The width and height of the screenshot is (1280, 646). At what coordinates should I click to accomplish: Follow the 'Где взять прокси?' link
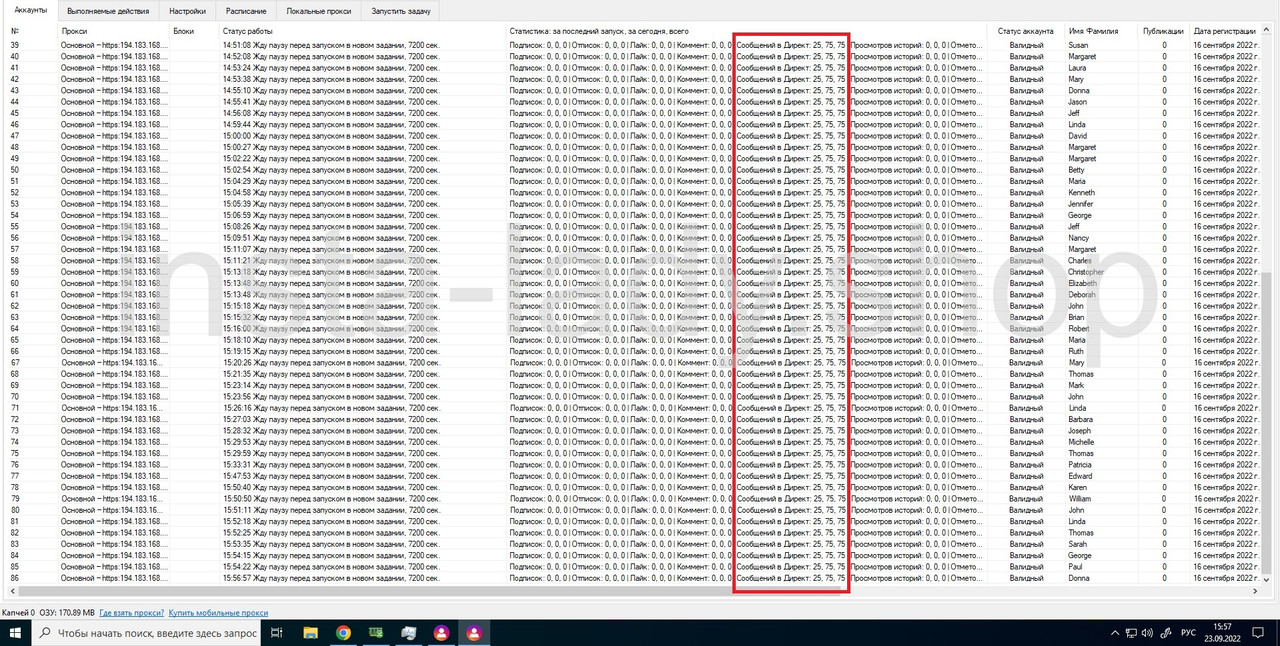point(131,612)
